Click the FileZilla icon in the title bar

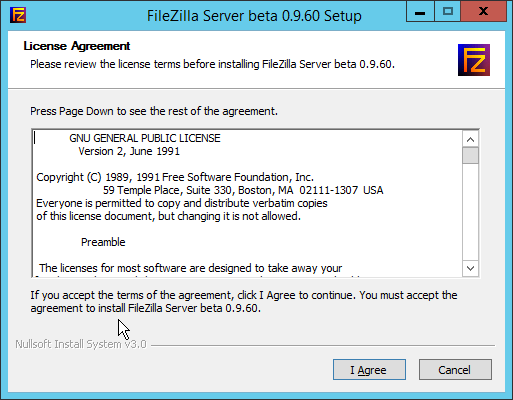coord(18,15)
